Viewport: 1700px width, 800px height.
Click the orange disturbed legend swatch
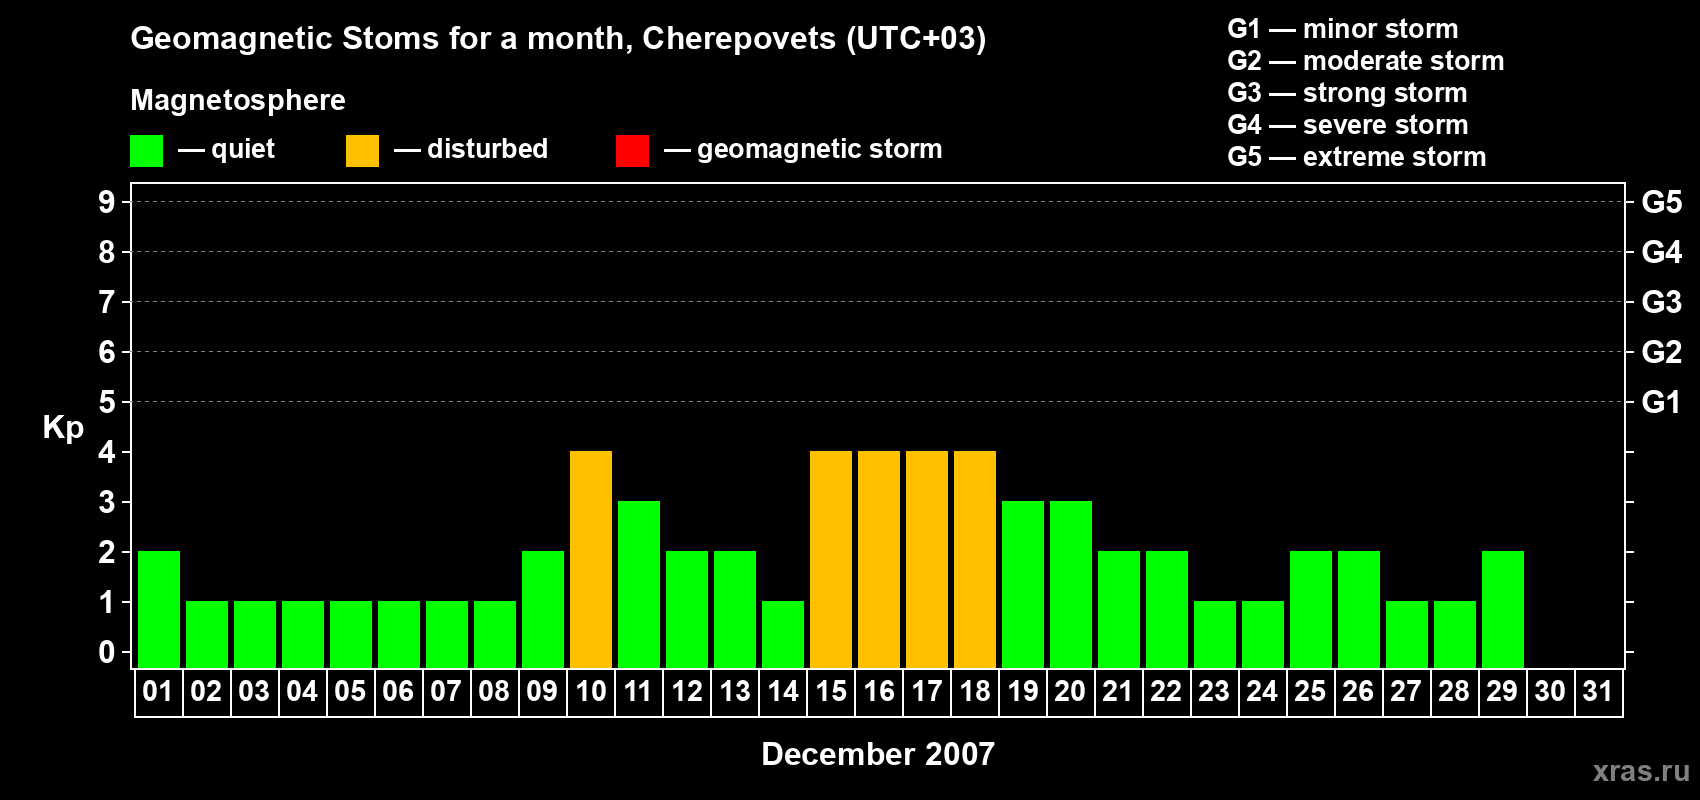coord(362,151)
